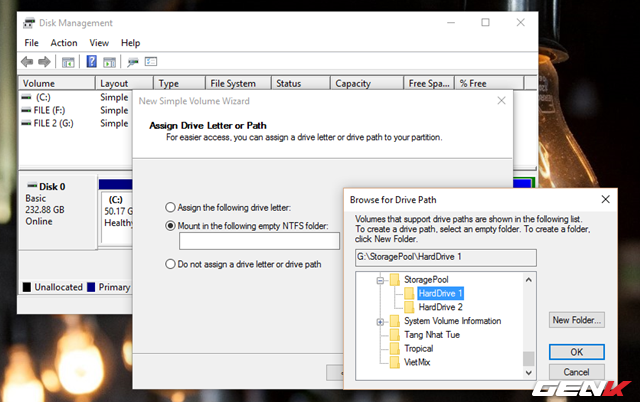Collapse the StoragePool folder tree node
Screen dimensions: 640x402
tap(380, 280)
